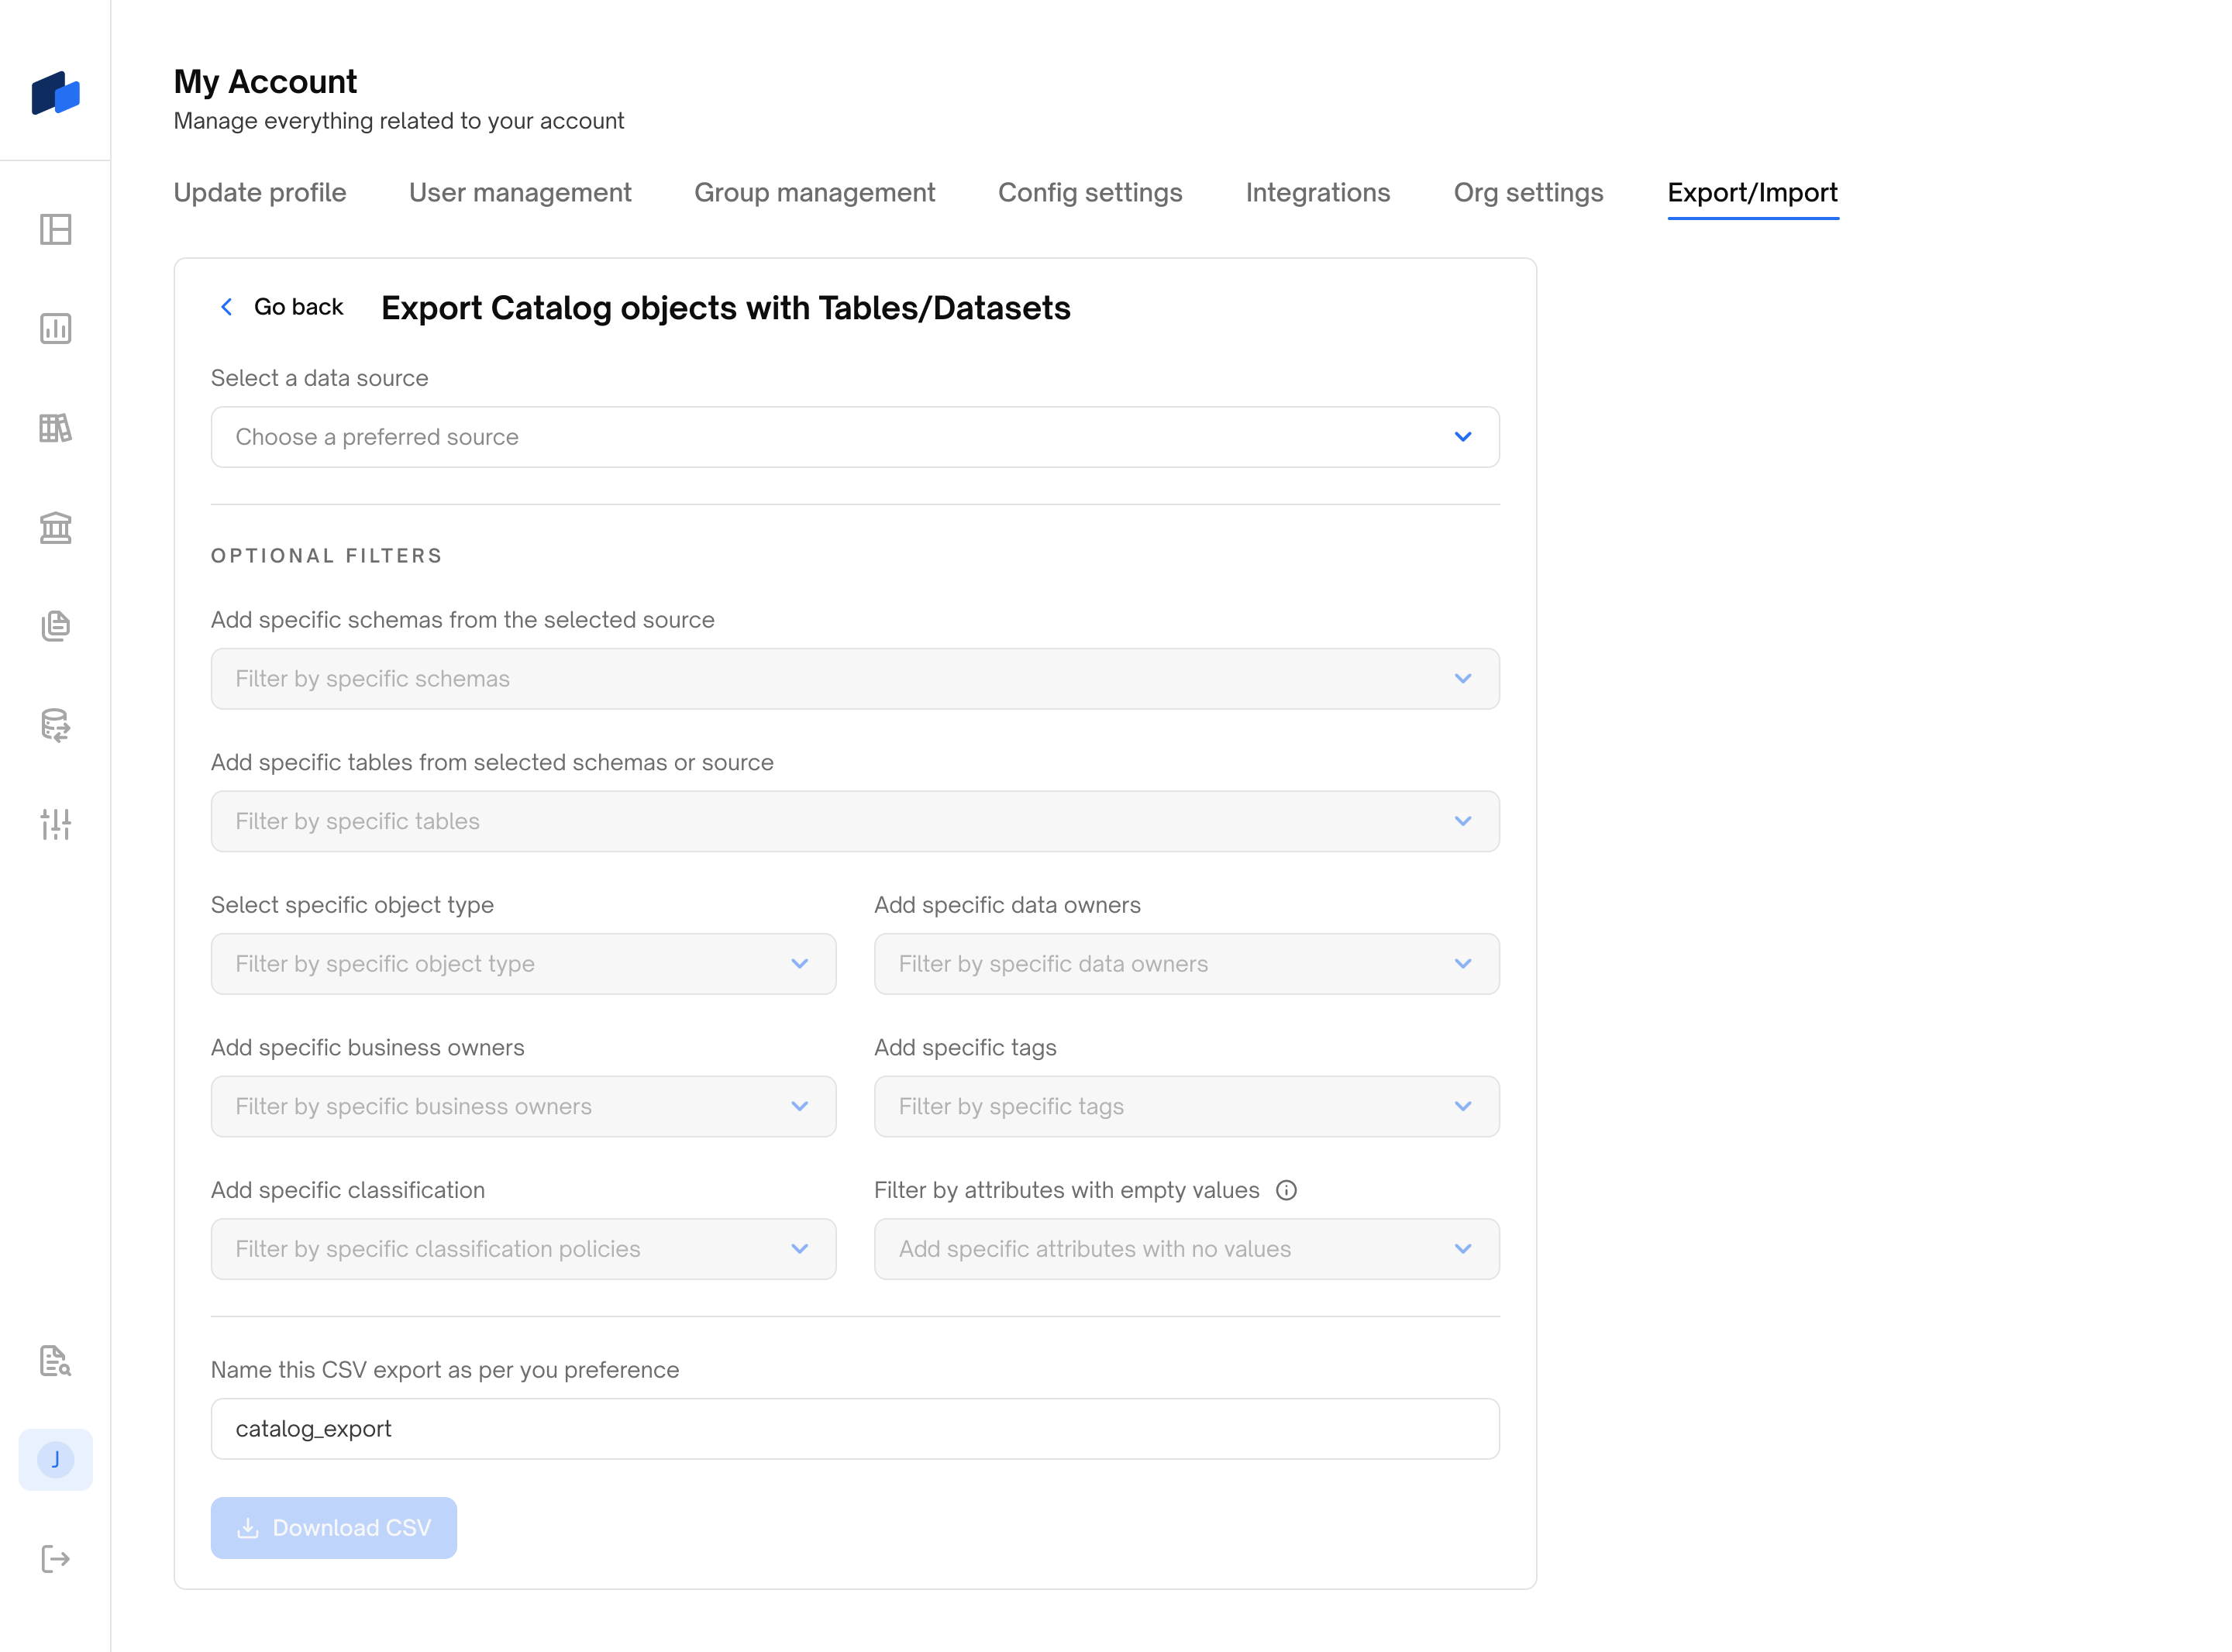The image size is (2232, 1652).
Task: Open the sliders settings sidebar icon
Action: pyautogui.click(x=55, y=824)
